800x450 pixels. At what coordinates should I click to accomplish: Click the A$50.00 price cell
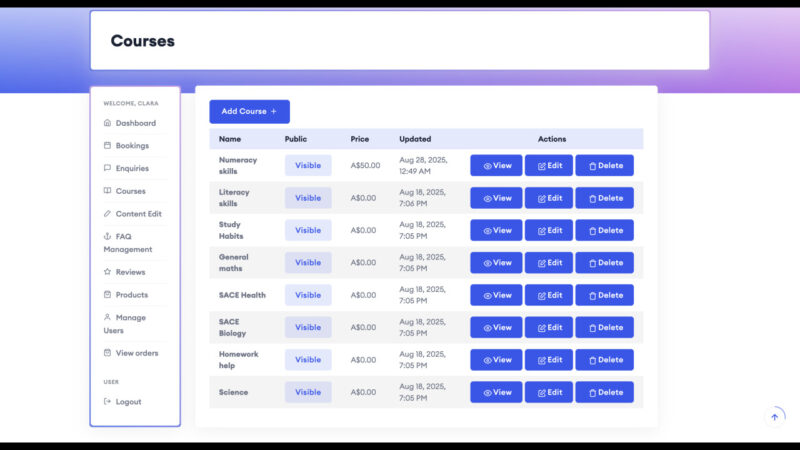tap(365, 165)
